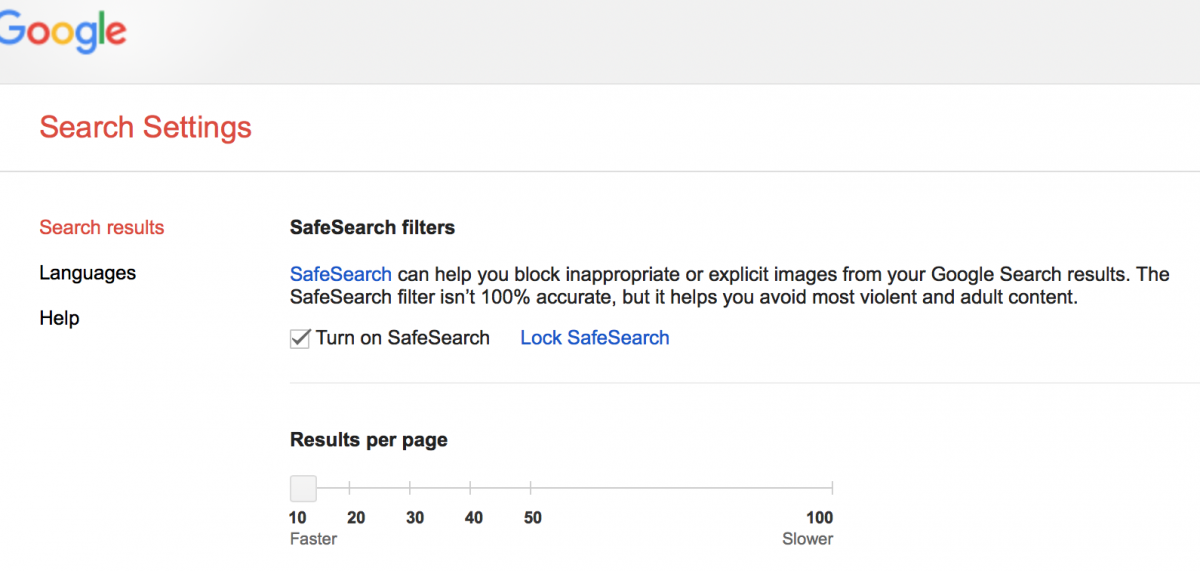Click the results per page slider handle
The image size is (1200, 571).
click(x=303, y=488)
